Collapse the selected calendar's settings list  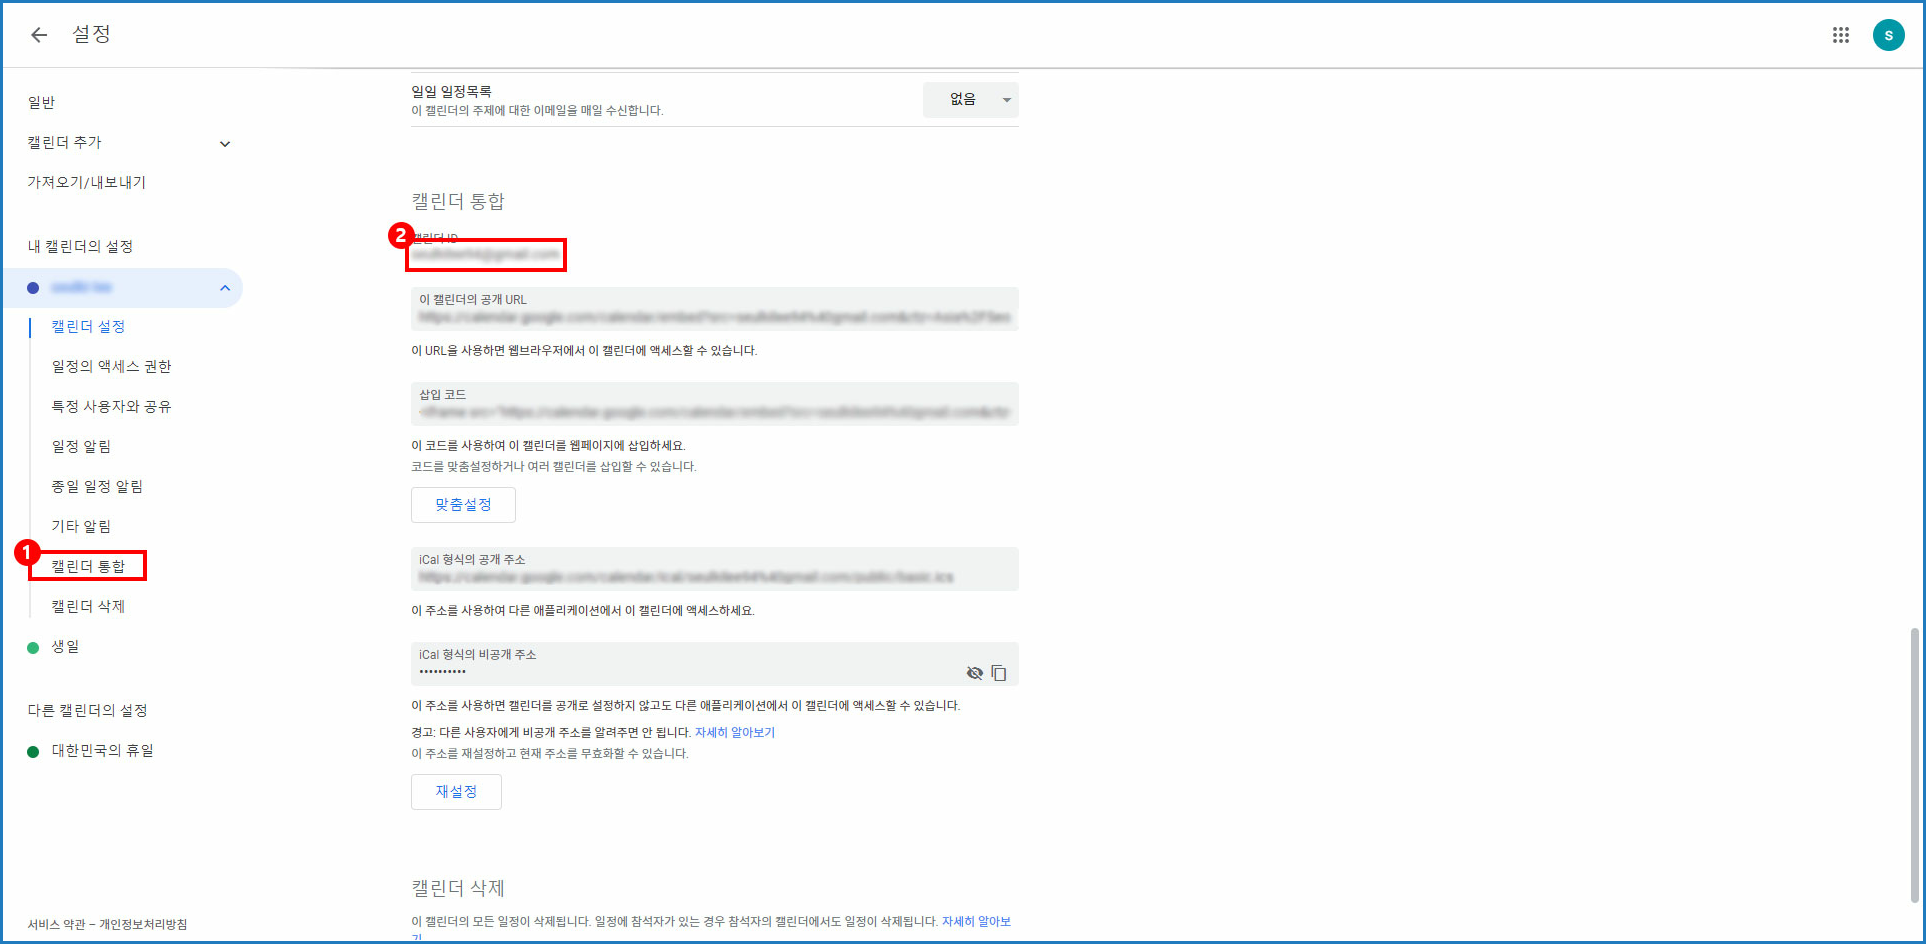225,288
